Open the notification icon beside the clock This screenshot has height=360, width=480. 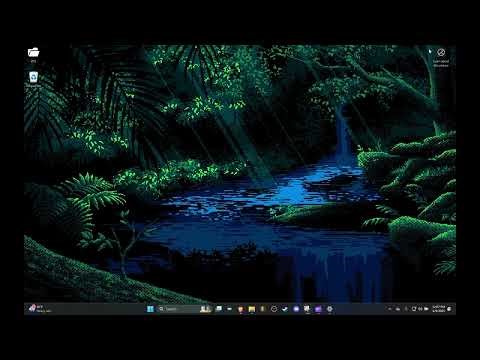449,309
